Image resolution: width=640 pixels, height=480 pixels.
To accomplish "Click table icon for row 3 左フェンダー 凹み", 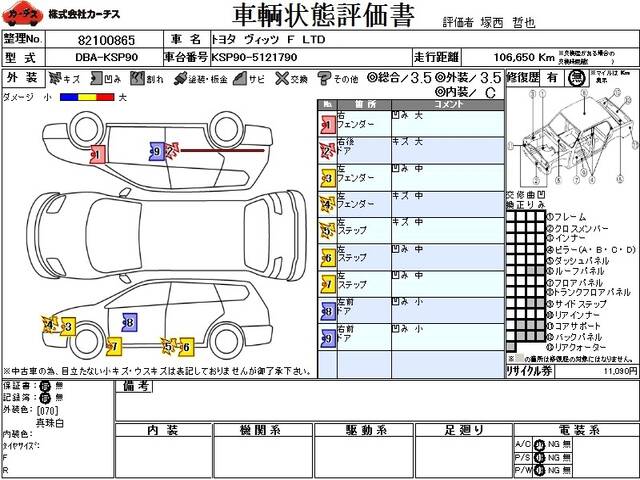I will pyautogui.click(x=328, y=178).
